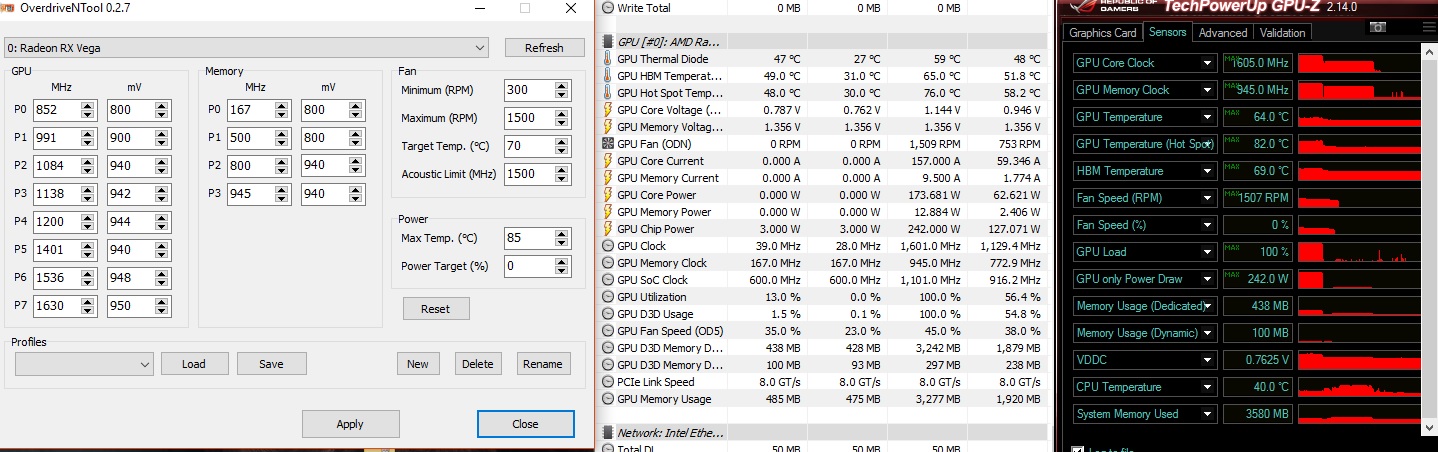
Task: Click the GPU Clock row circle icon
Action: point(608,246)
